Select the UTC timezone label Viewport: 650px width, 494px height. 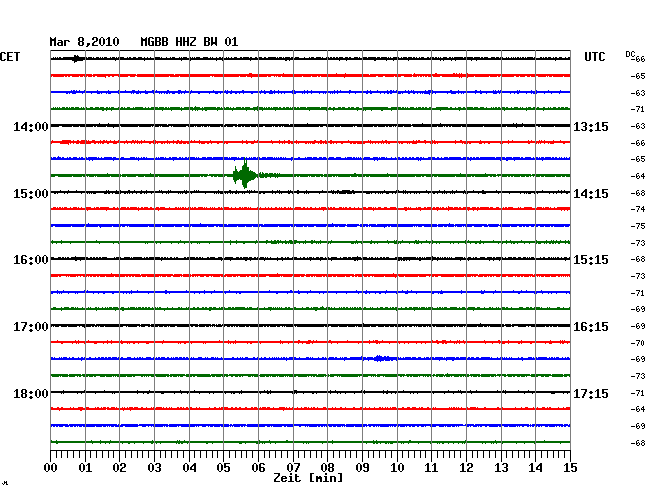point(594,57)
